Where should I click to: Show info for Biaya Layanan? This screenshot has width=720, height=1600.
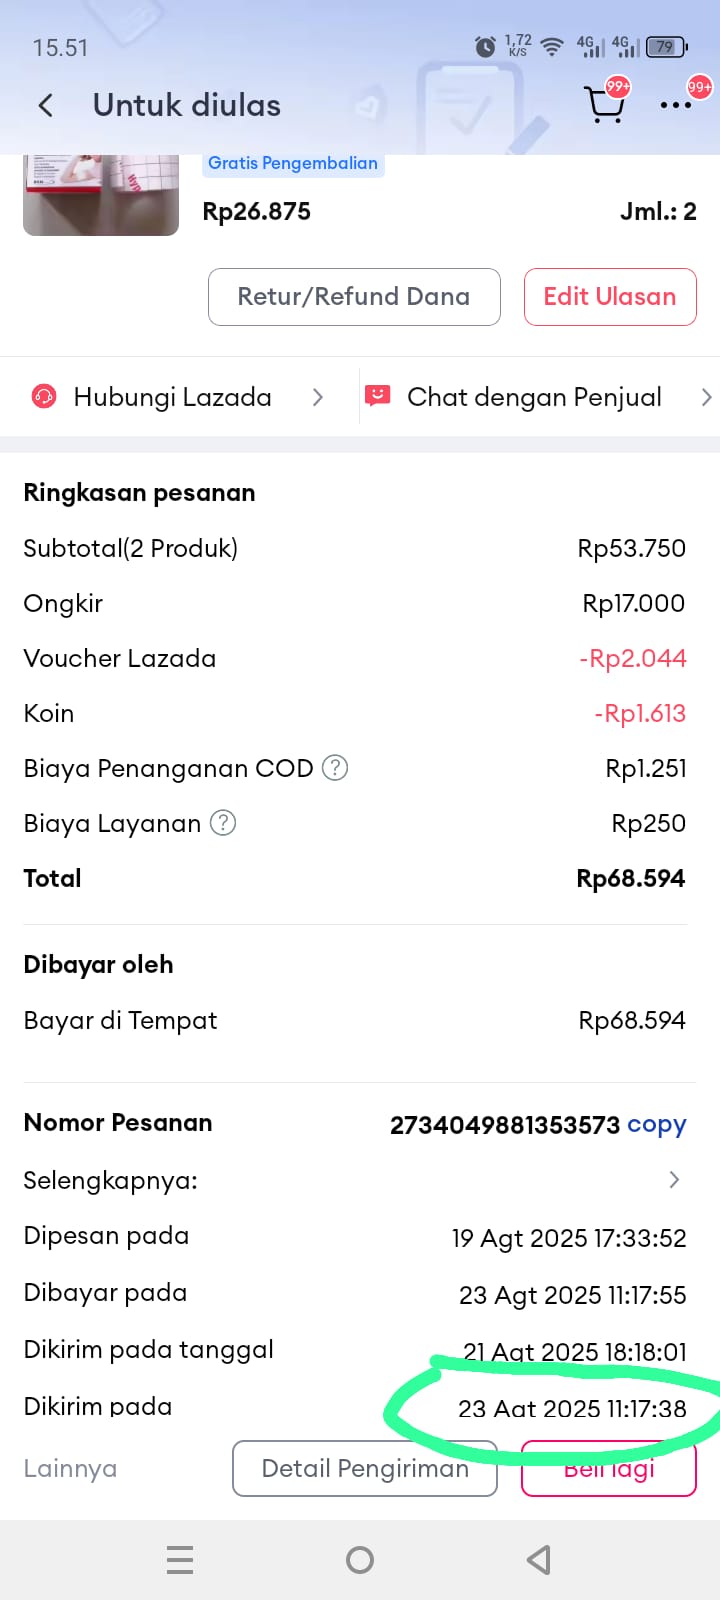[223, 823]
